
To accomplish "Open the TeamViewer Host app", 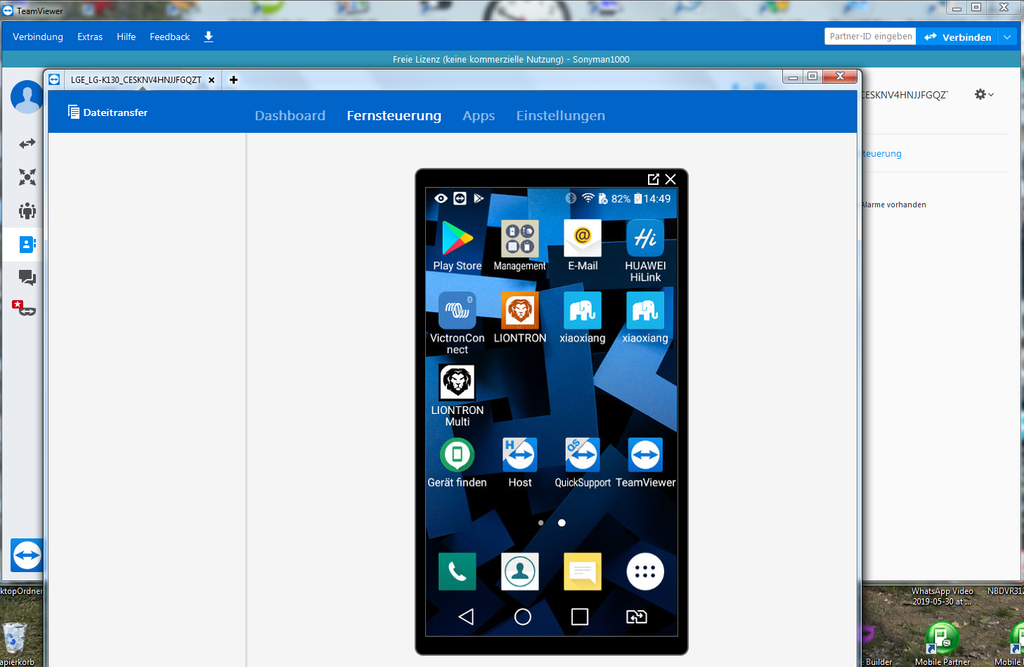I will tap(520, 463).
